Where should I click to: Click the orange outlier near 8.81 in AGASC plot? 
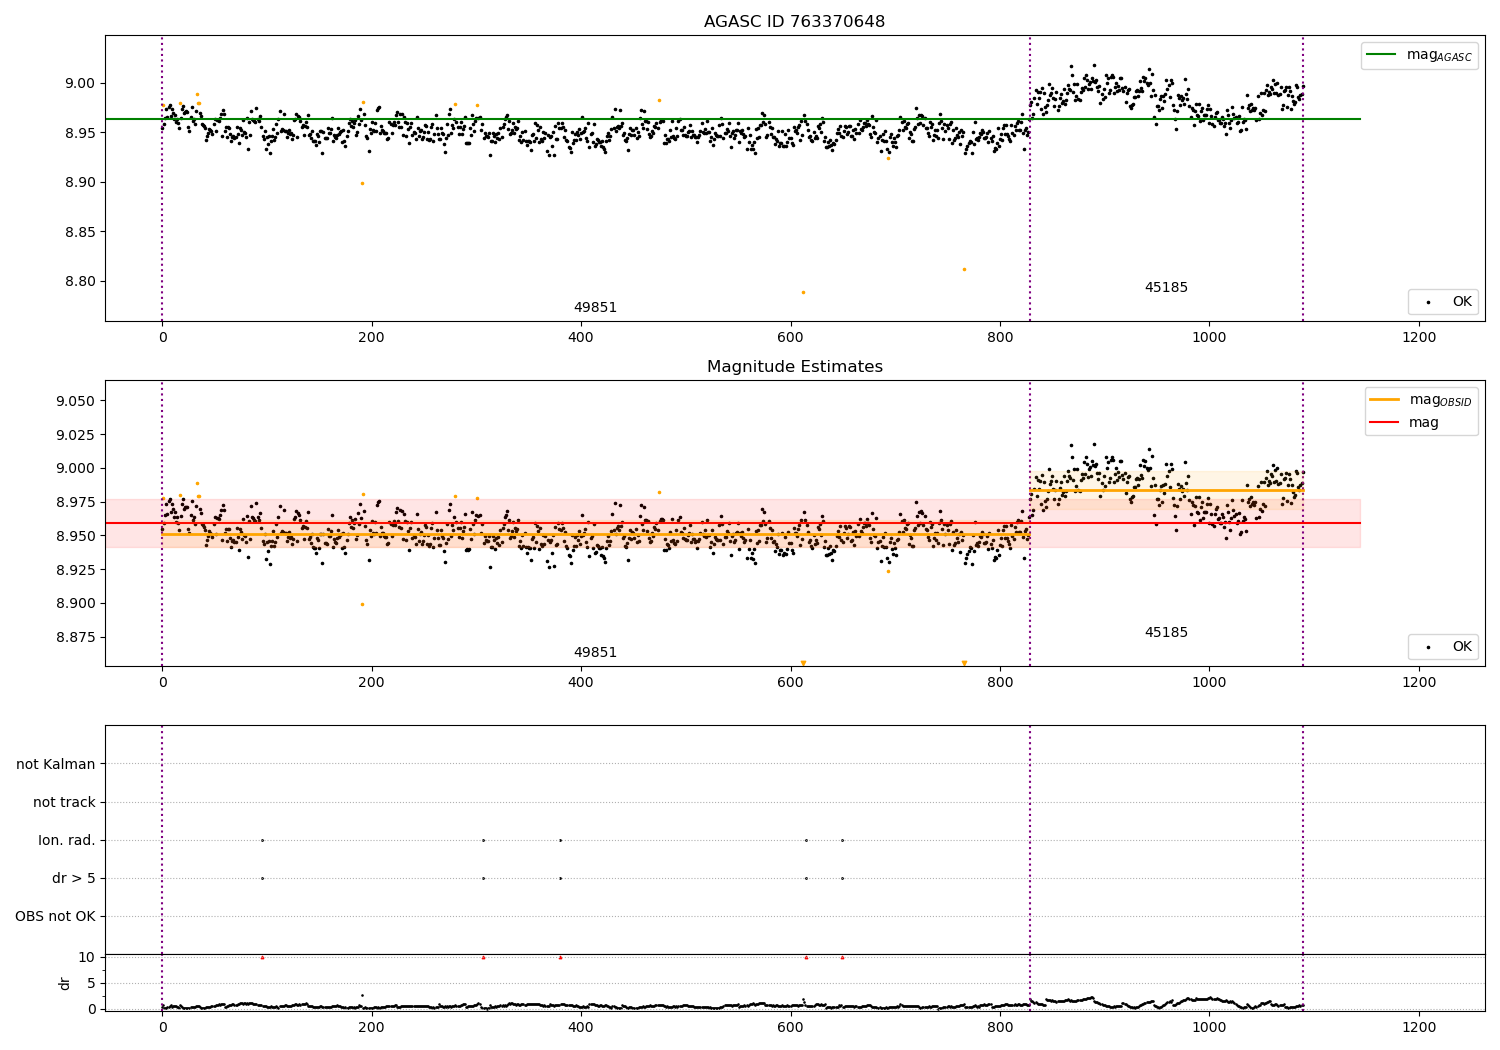[x=964, y=269]
